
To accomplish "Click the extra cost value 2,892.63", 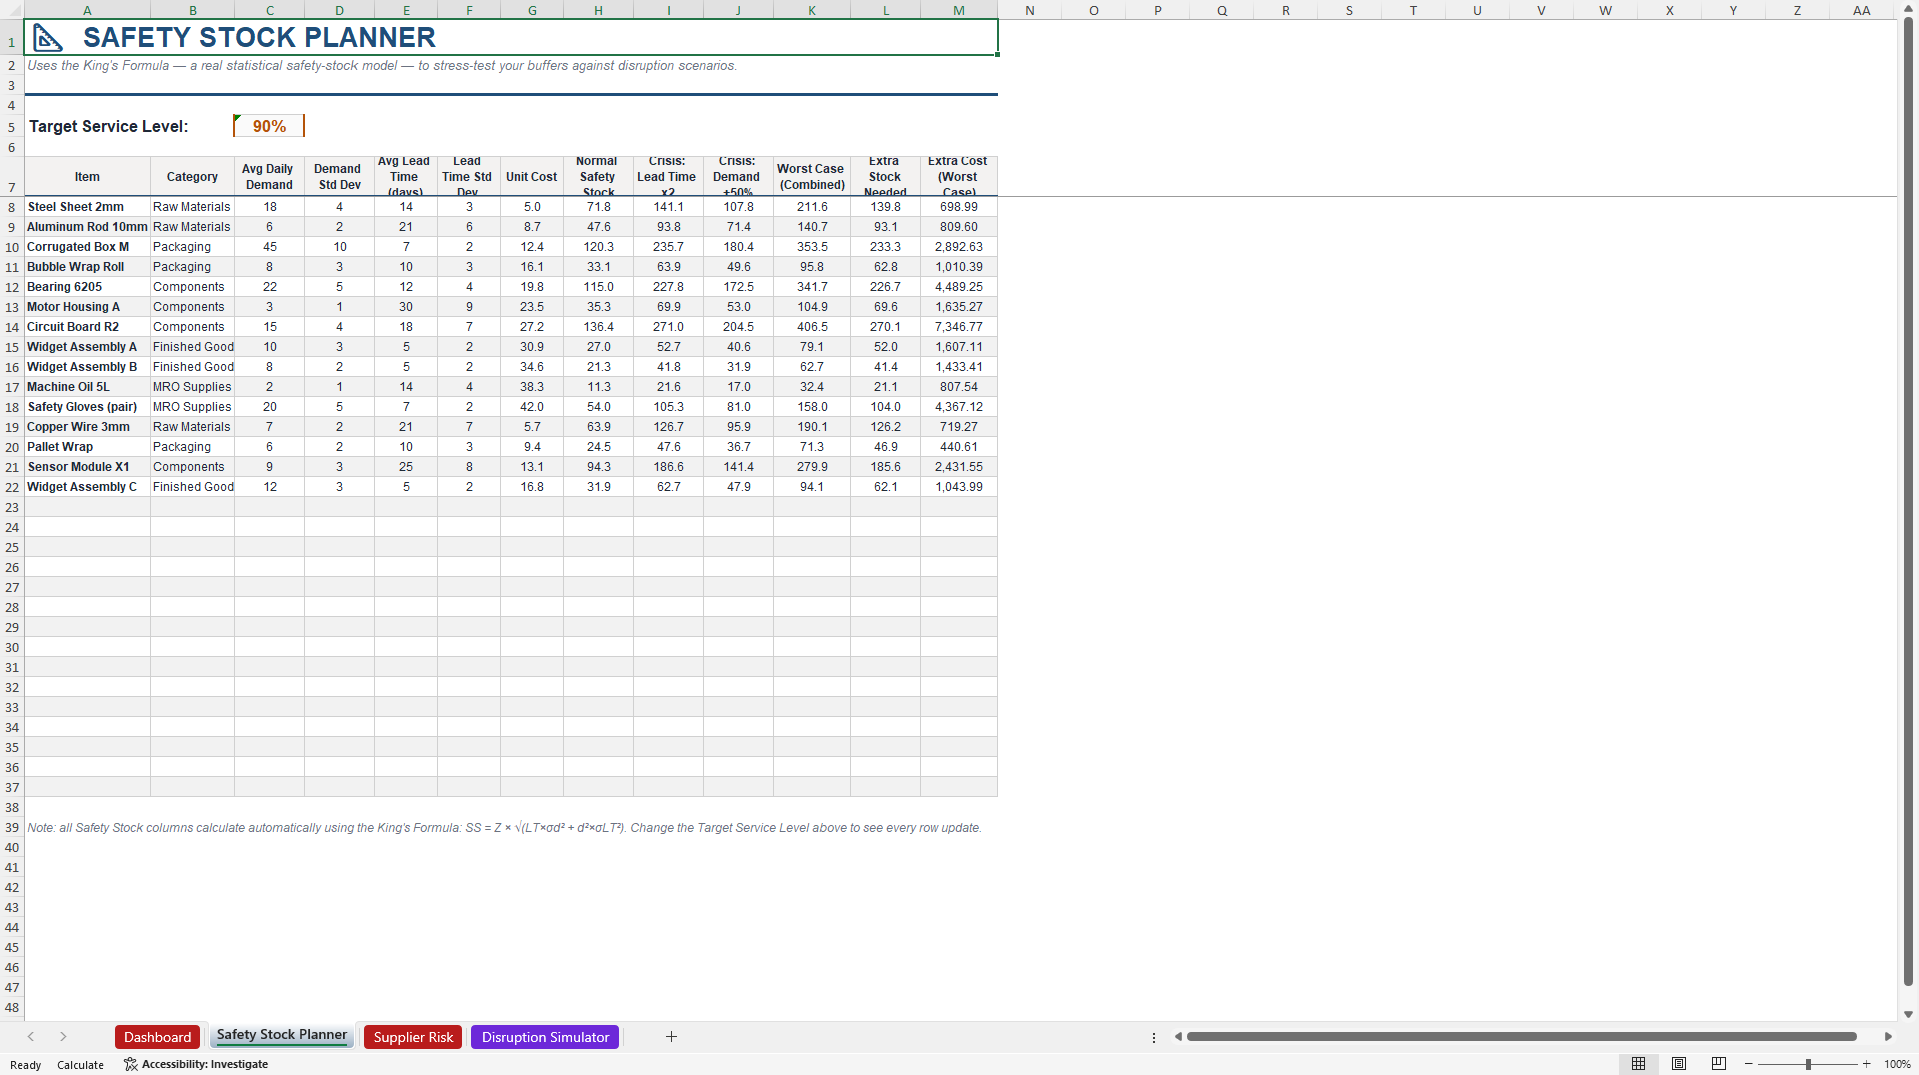I will (958, 247).
